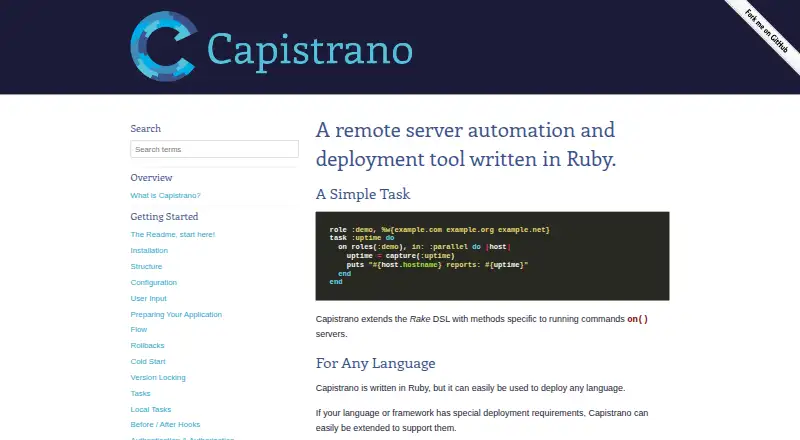The width and height of the screenshot is (800, 440).
Task: Open the Cold Start link
Action: [x=148, y=361]
